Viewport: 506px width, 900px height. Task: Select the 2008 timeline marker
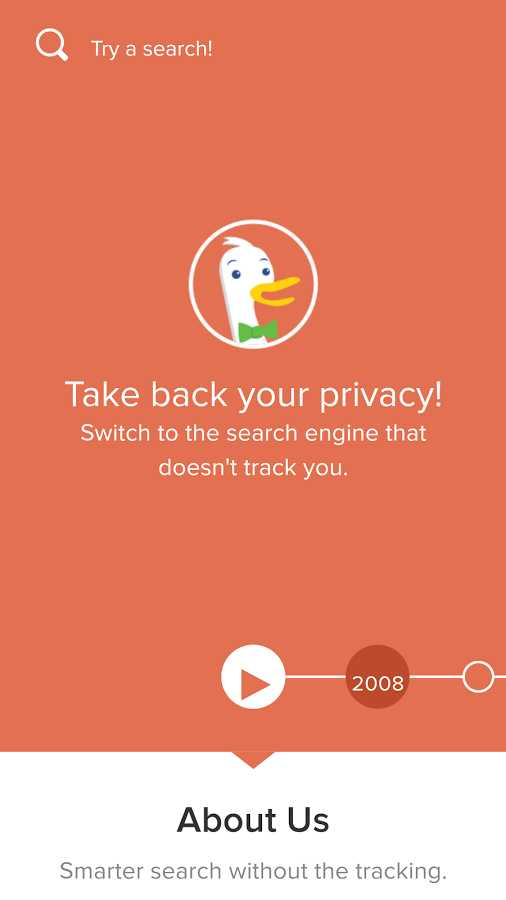[377, 677]
